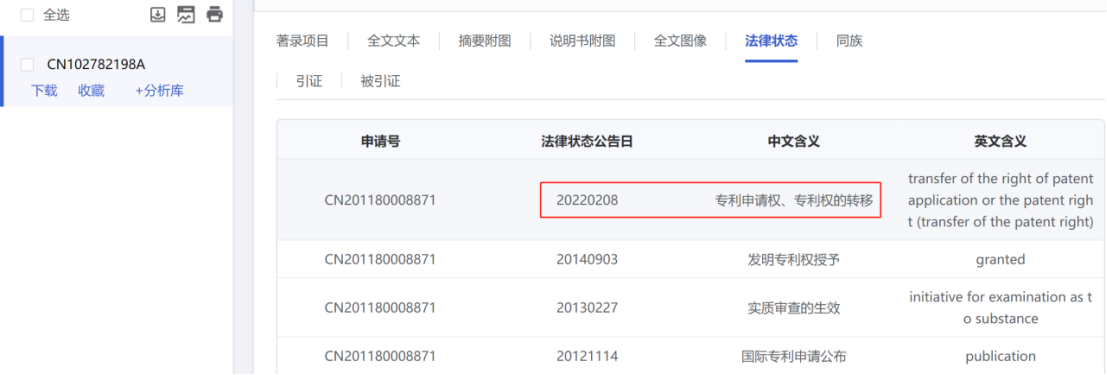Image resolution: width=1107 pixels, height=375 pixels.
Task: Click application number in the 20121114 row
Action: tap(380, 357)
